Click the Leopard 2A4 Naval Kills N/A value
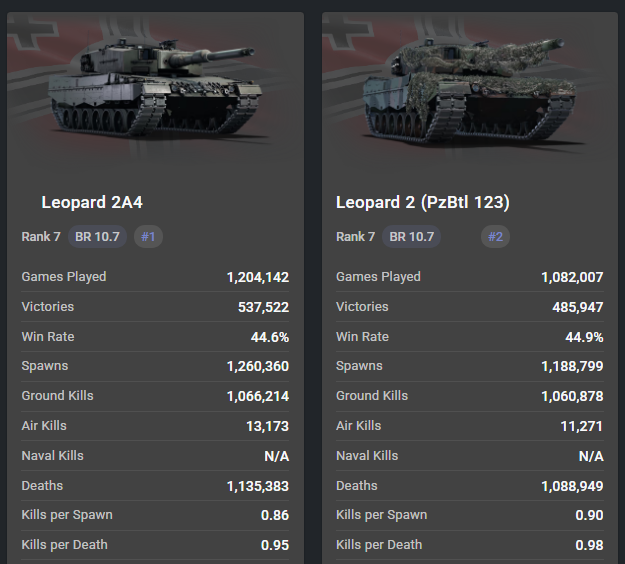625x564 pixels. click(x=276, y=456)
